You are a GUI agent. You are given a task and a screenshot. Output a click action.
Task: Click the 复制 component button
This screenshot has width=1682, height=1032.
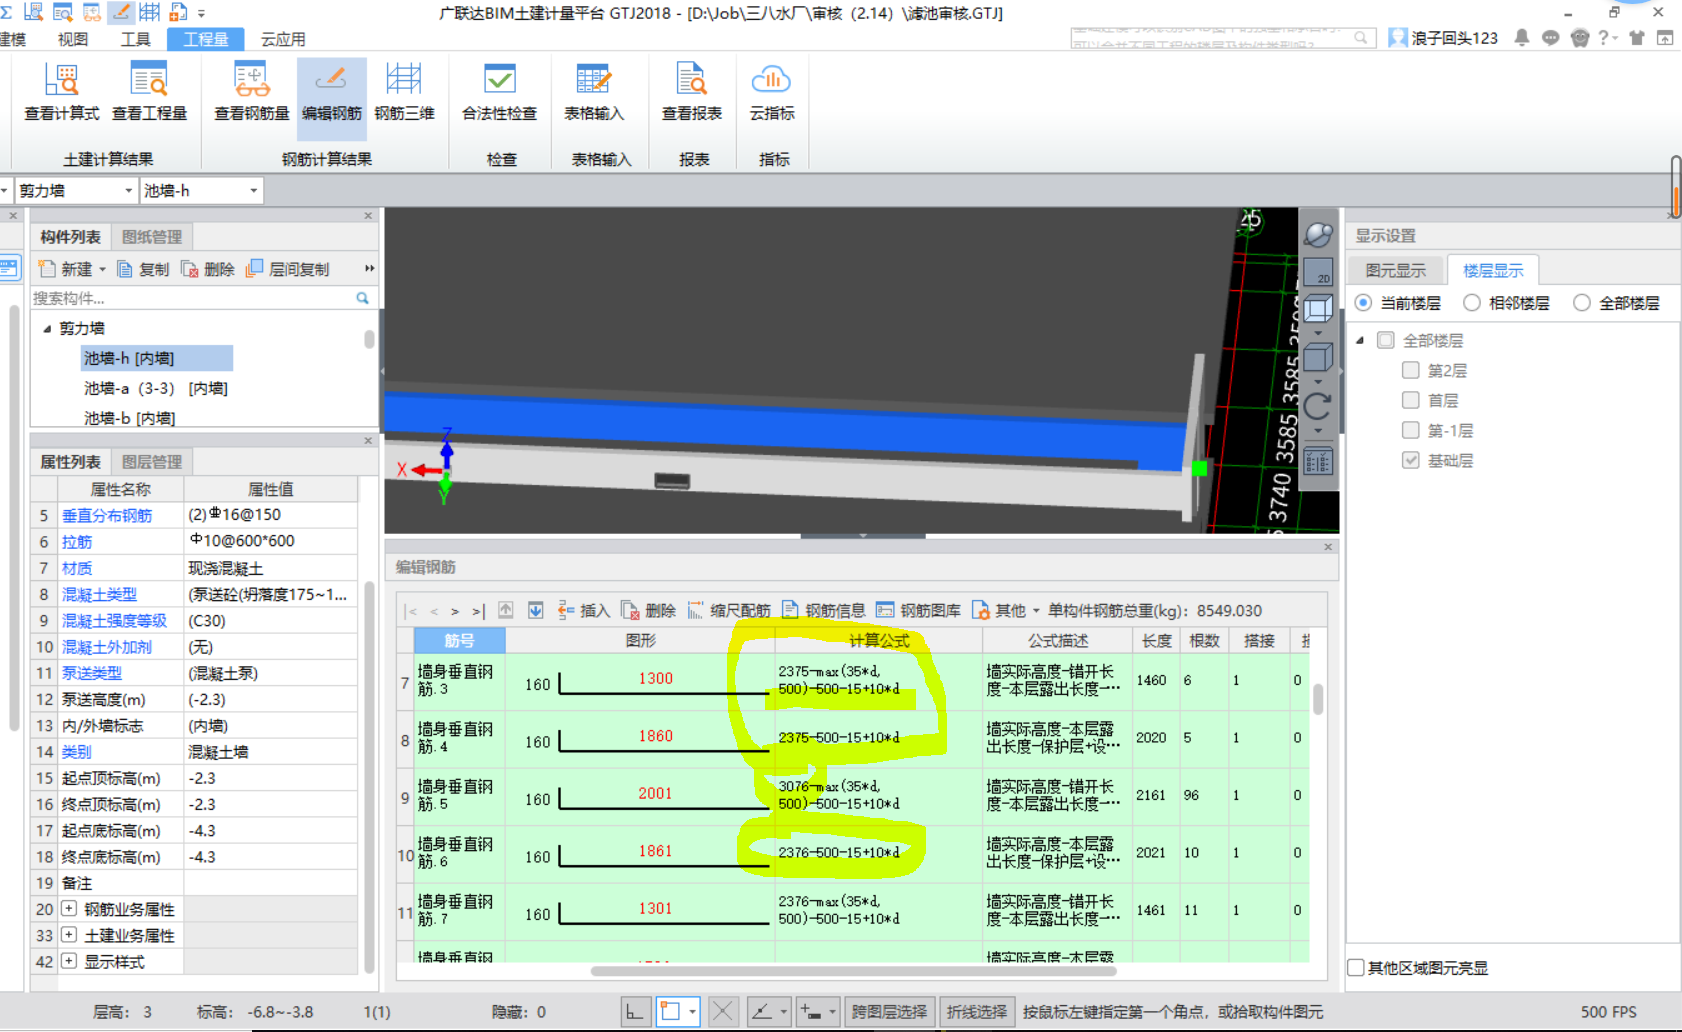(143, 269)
